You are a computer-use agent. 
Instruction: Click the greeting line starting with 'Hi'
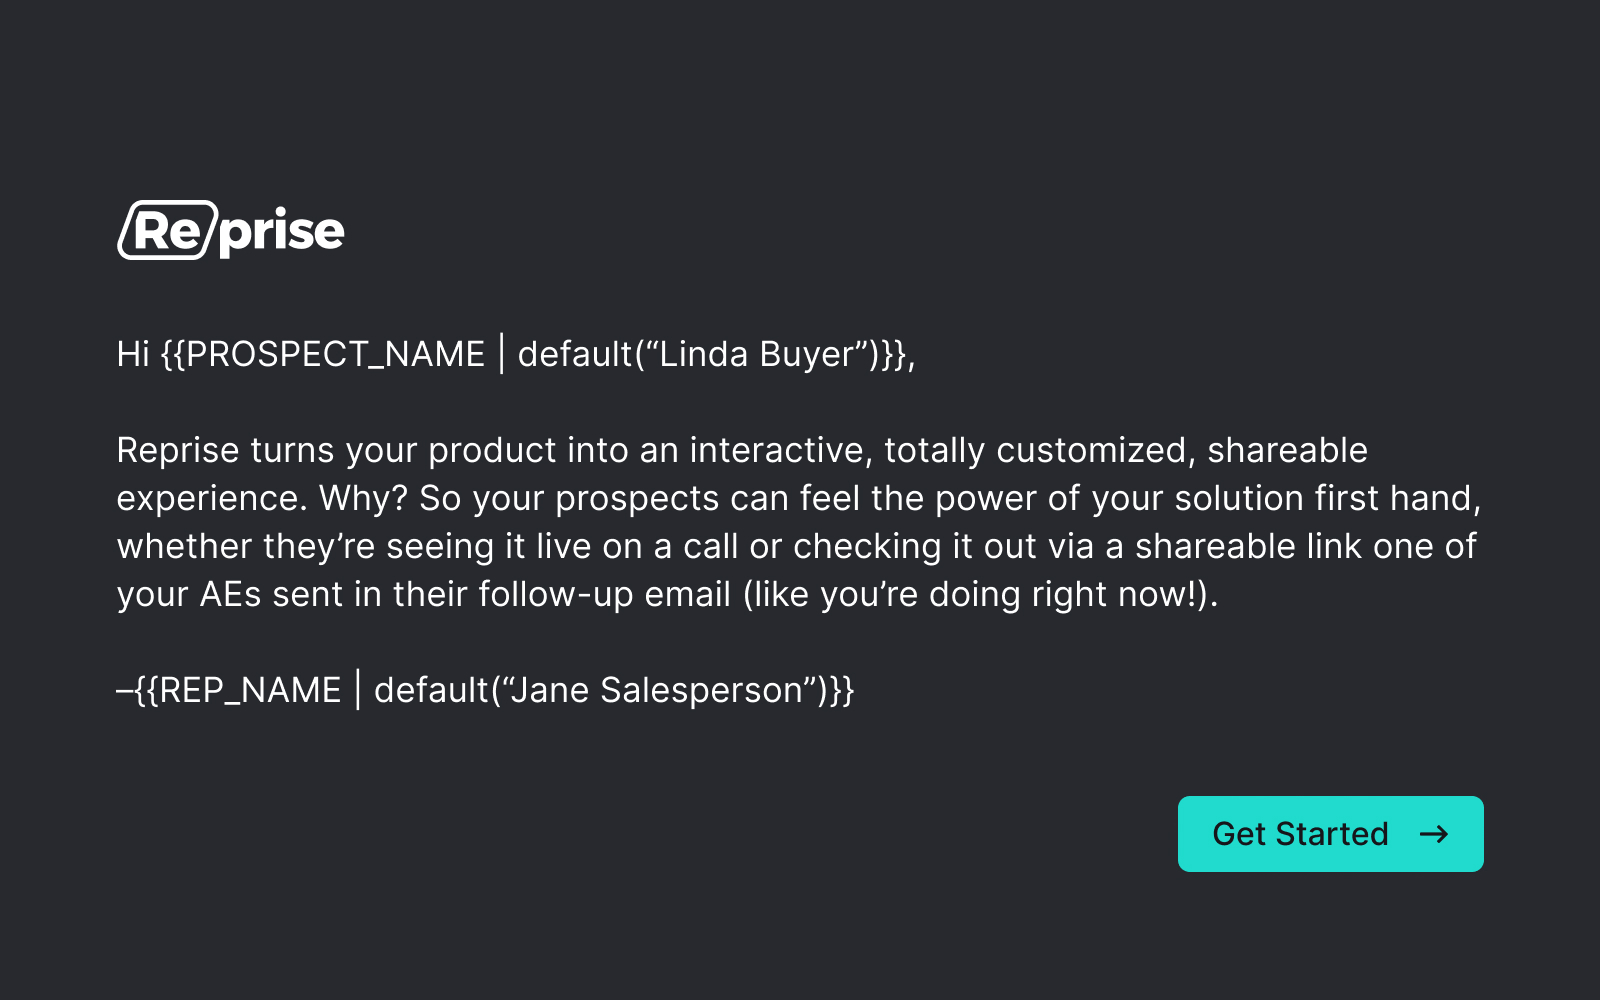(x=515, y=354)
